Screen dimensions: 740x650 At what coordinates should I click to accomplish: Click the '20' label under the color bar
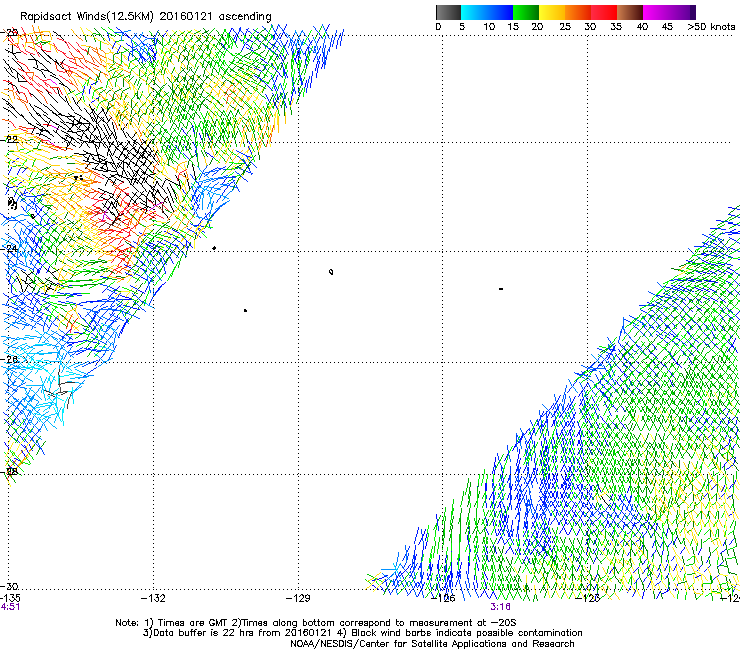click(537, 27)
